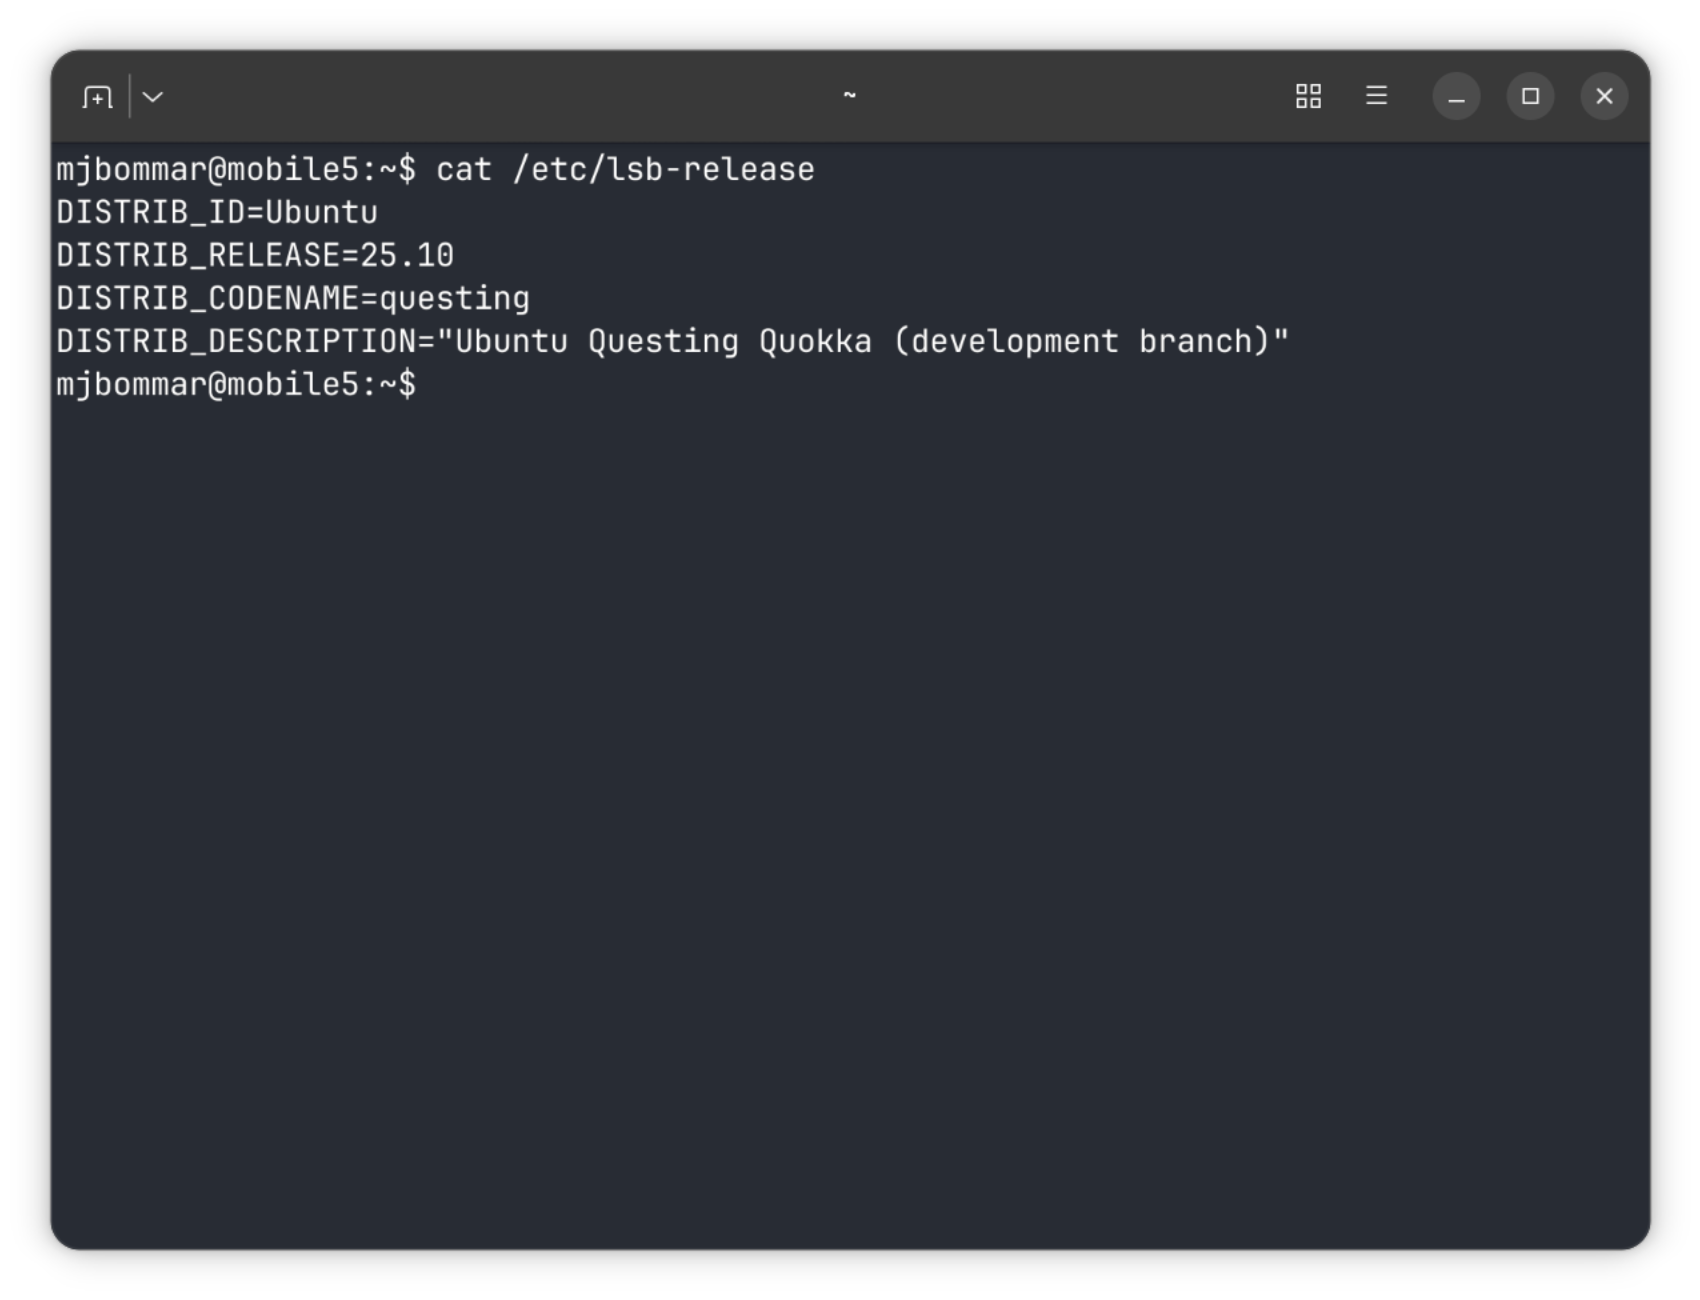
Task: Click the word "Questing" in the description
Action: click(663, 342)
